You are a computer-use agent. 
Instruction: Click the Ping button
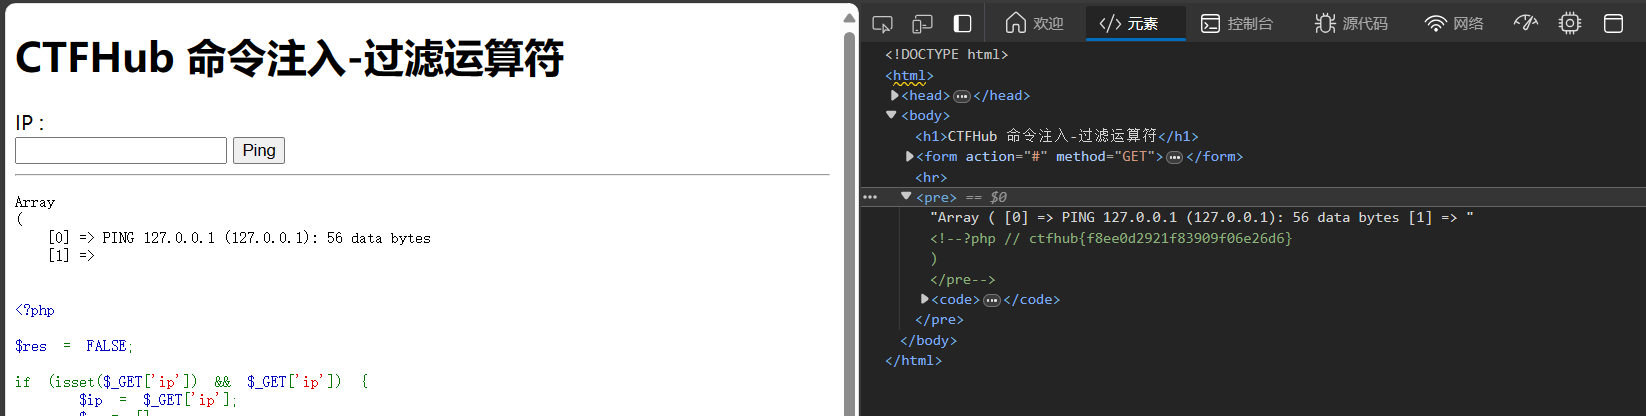[x=259, y=150]
